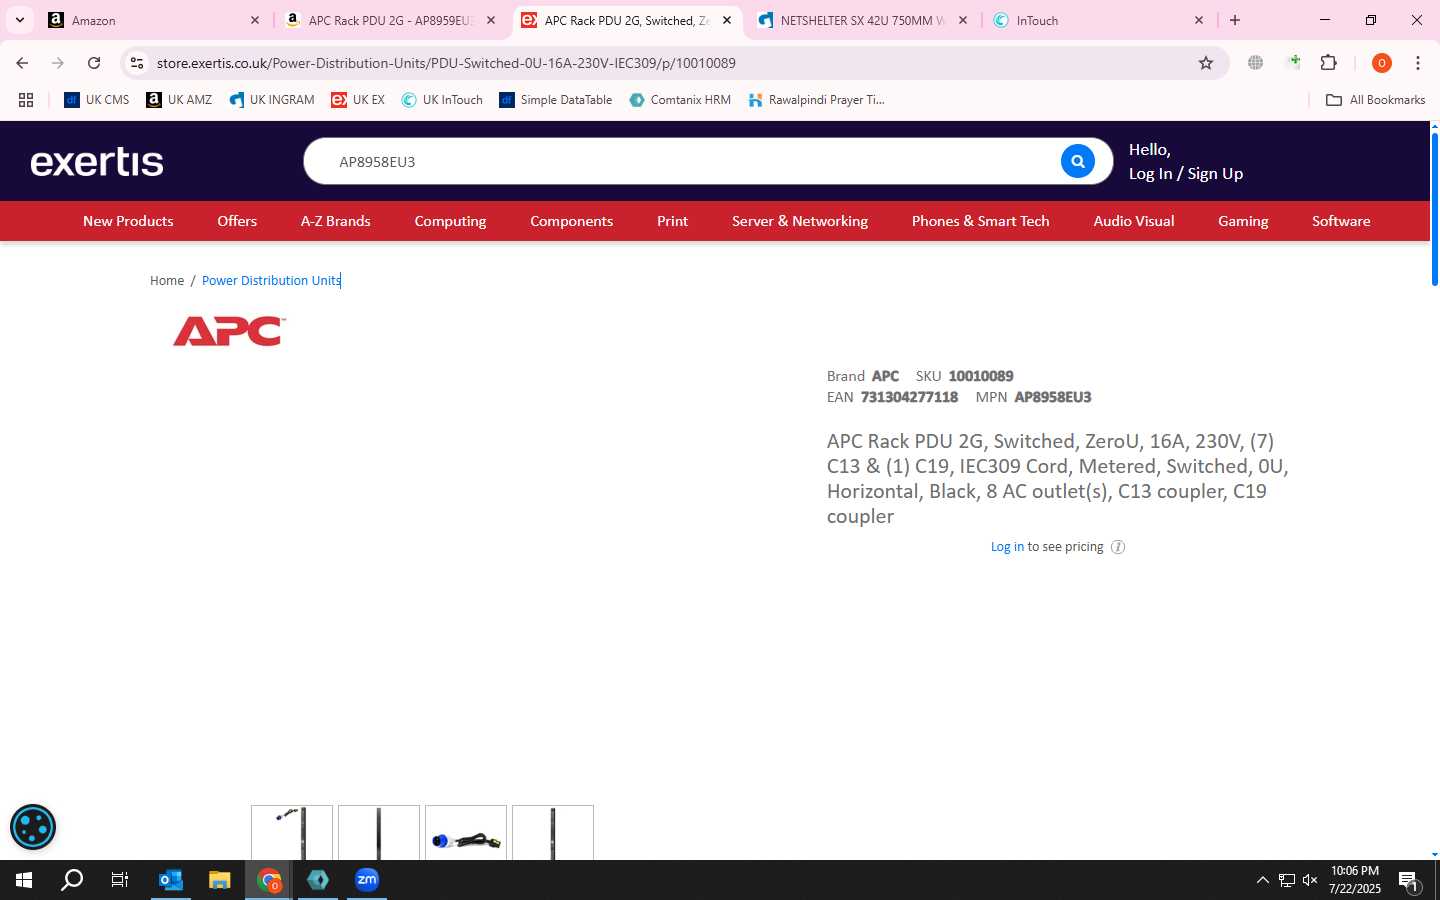Close the NETSHELTER SX 42U tab

click(963, 20)
